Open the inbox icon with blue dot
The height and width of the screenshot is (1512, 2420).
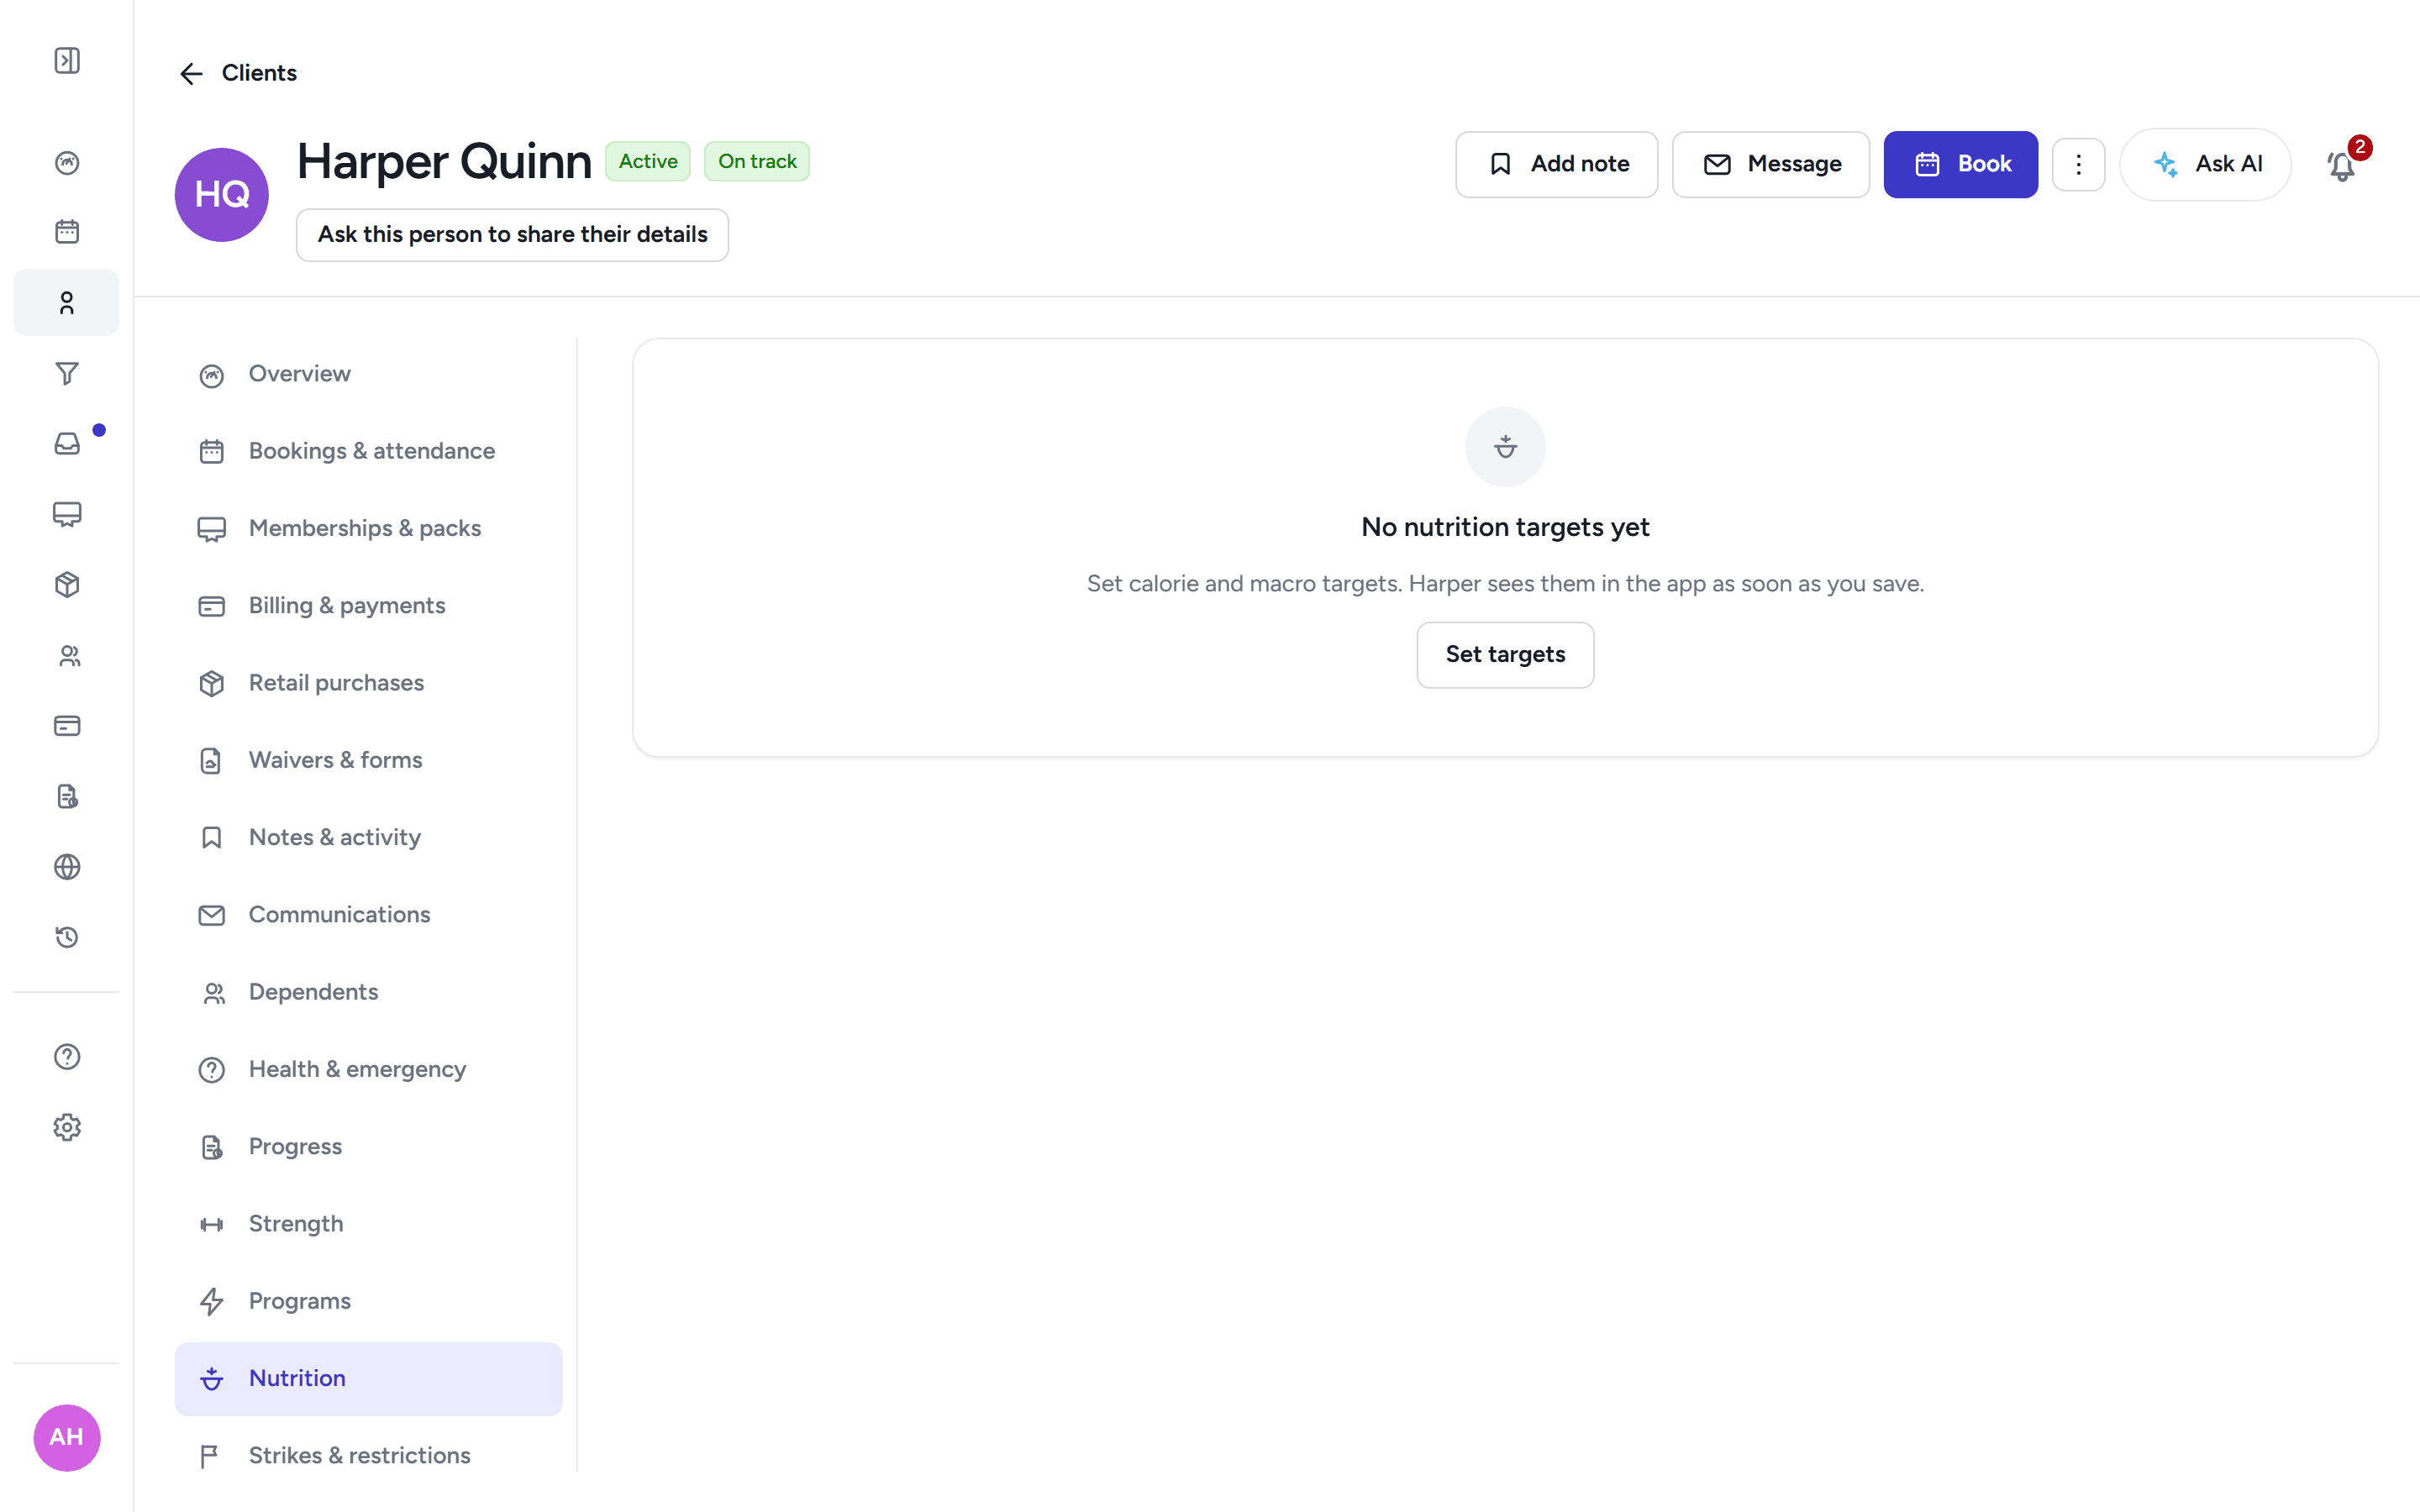pos(67,443)
